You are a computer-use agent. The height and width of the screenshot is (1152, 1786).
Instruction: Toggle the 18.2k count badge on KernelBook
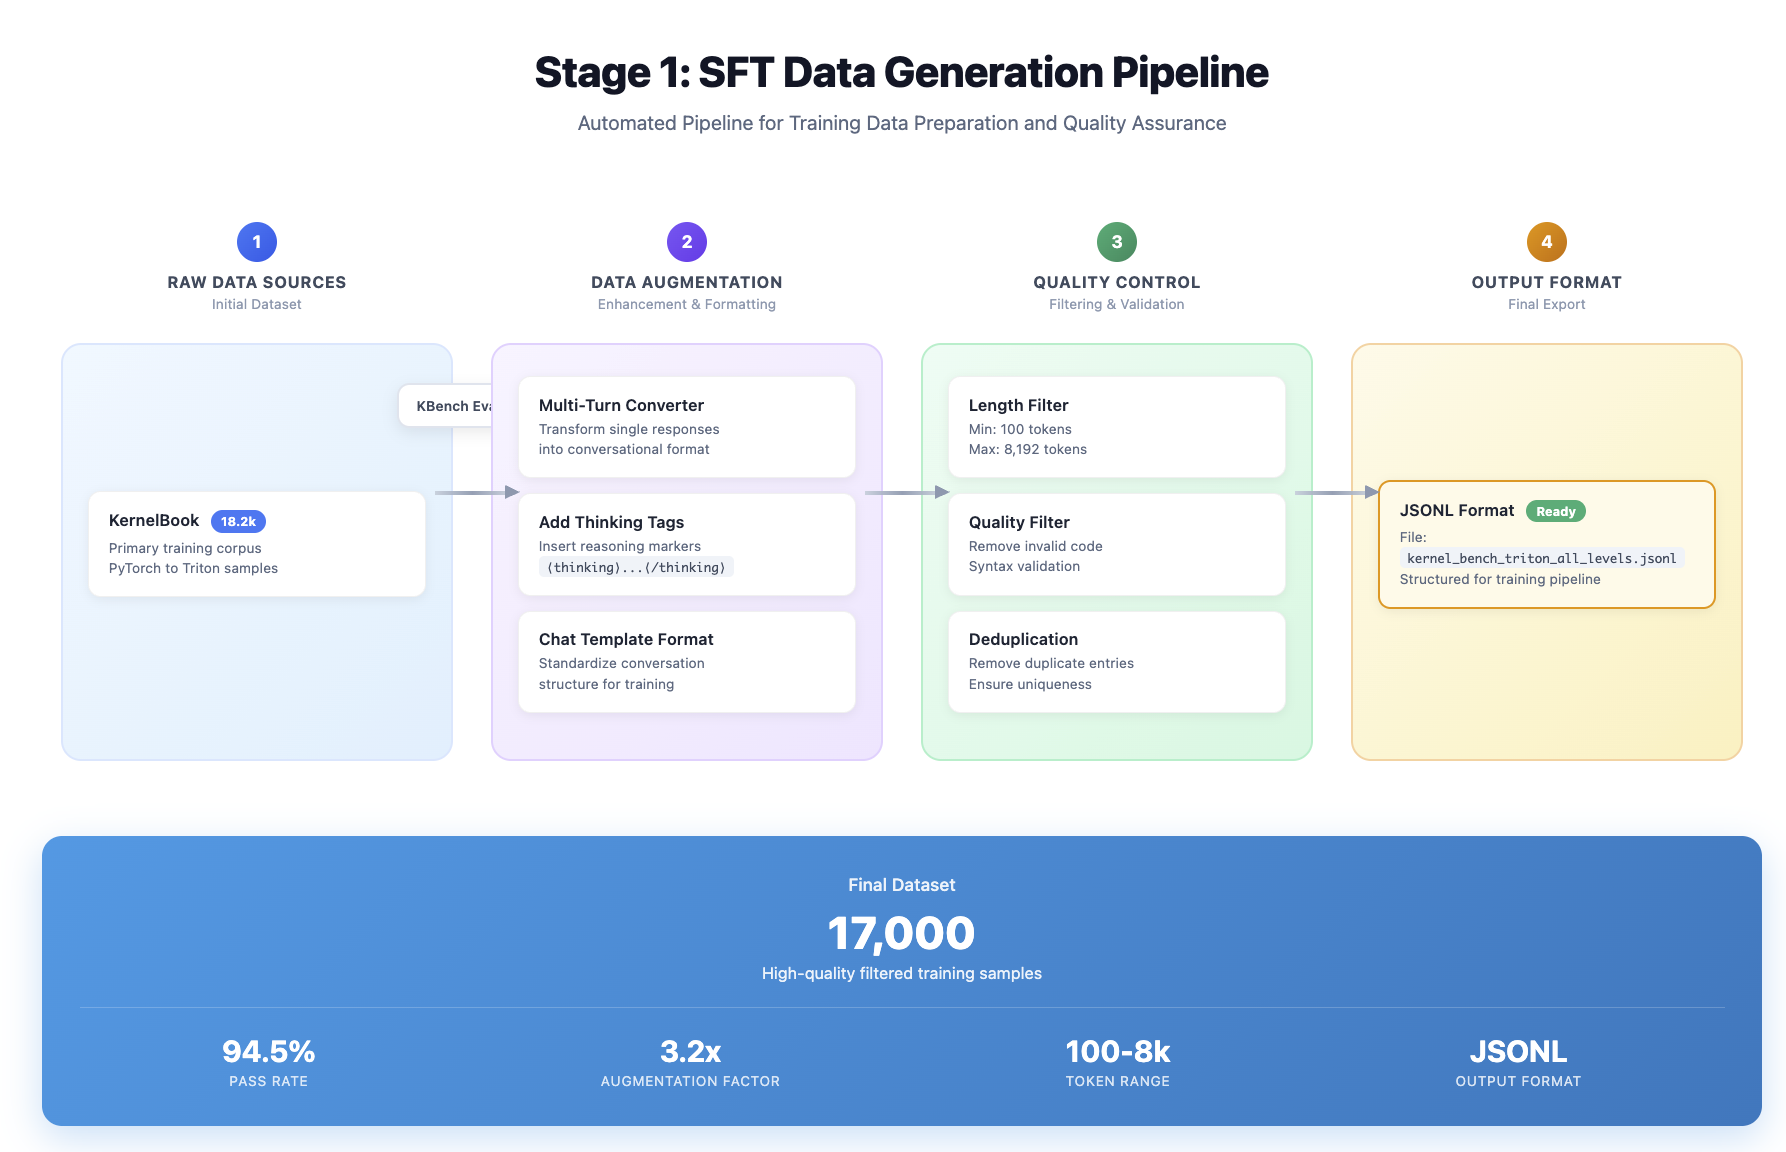[239, 521]
